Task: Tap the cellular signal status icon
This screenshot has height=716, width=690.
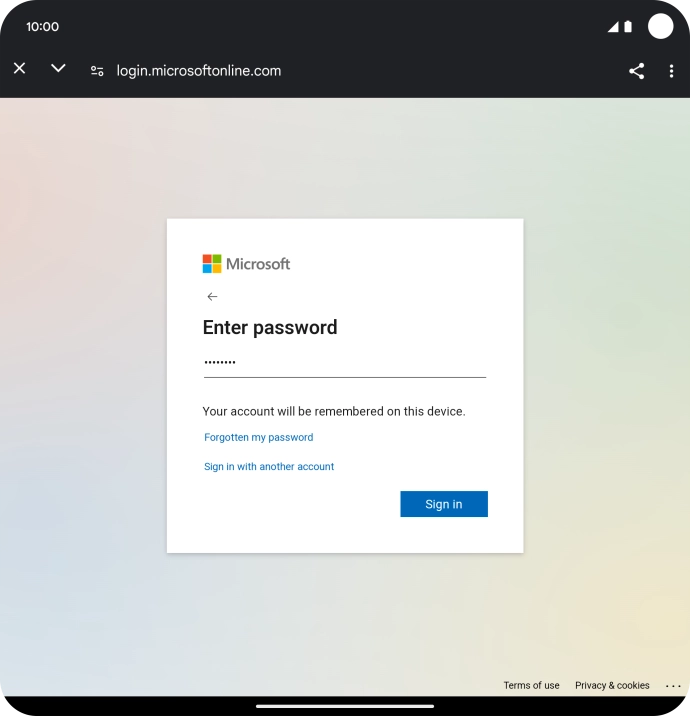Action: click(613, 27)
